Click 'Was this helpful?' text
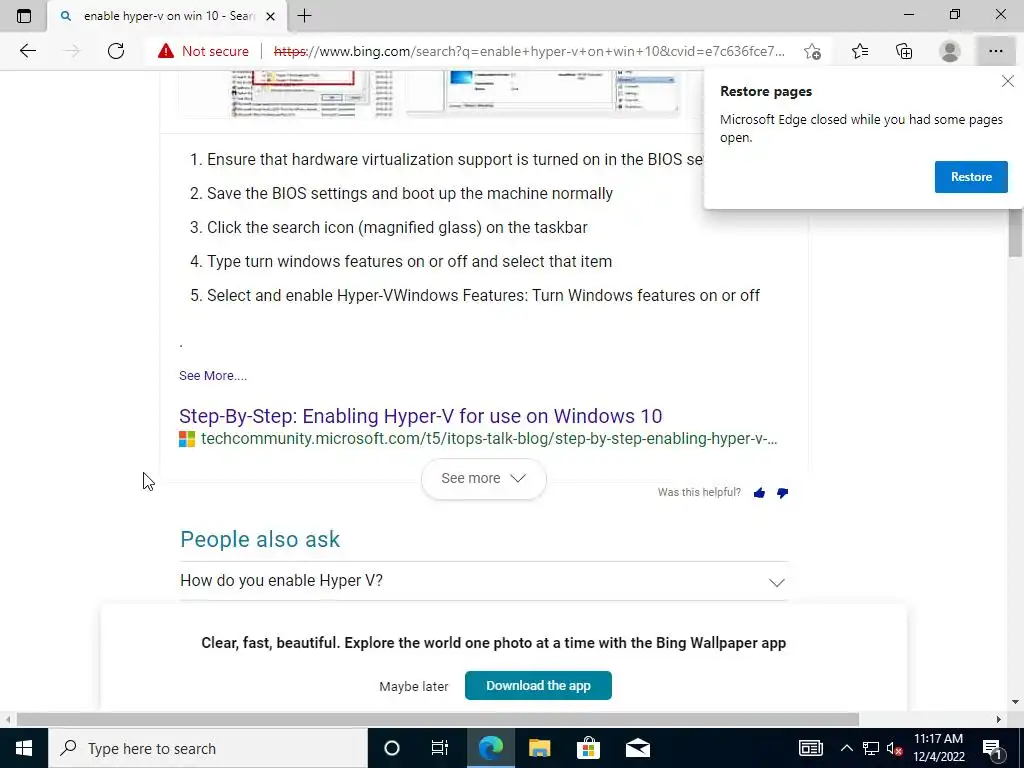 (x=699, y=492)
